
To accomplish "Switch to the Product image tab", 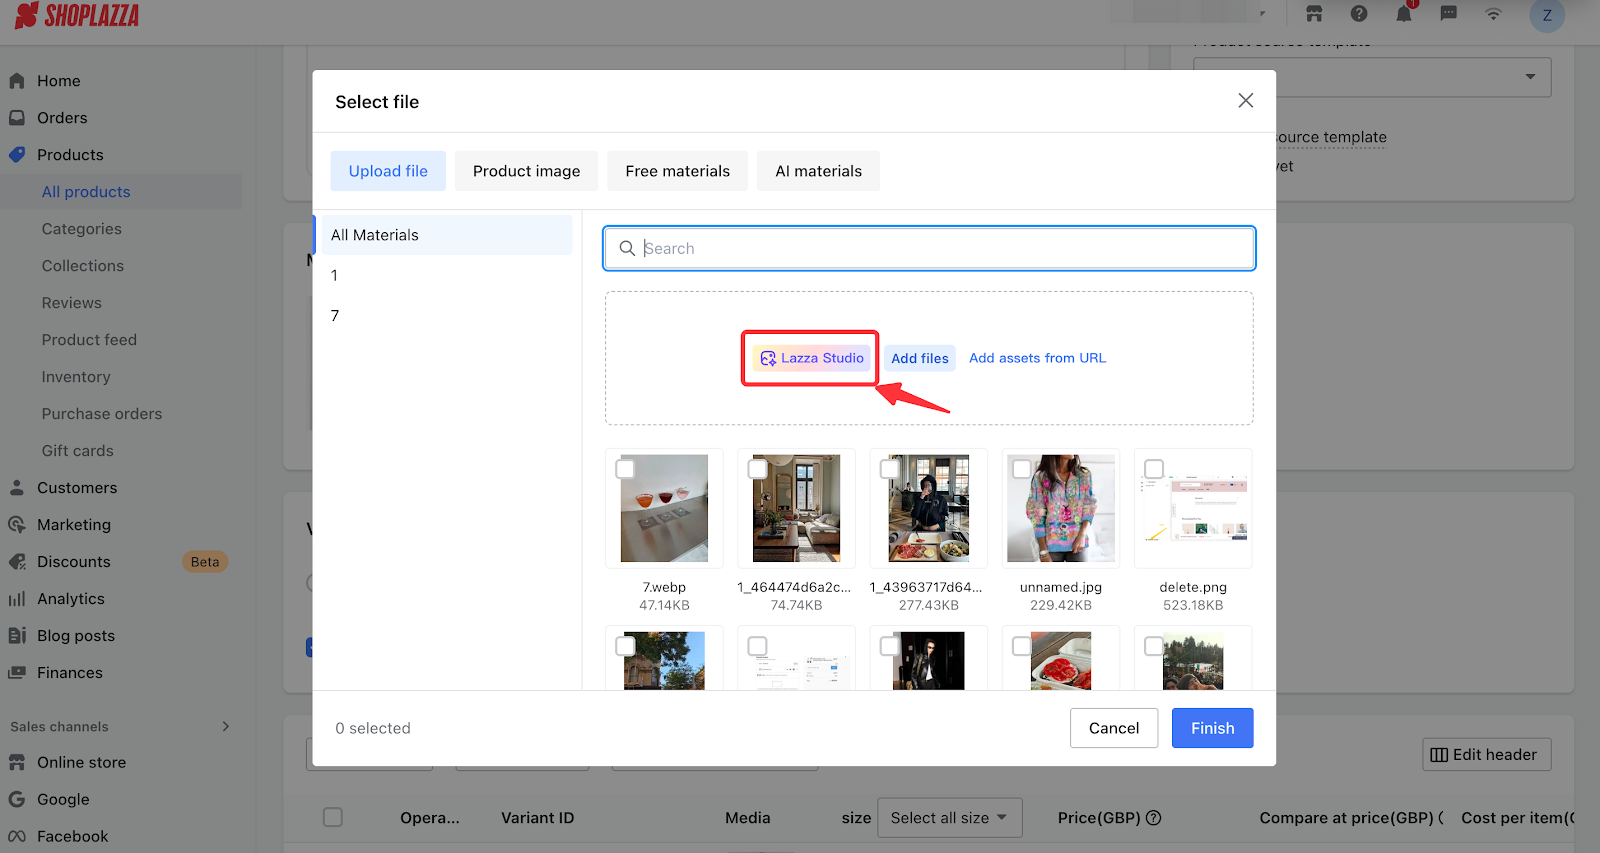I will pos(526,171).
